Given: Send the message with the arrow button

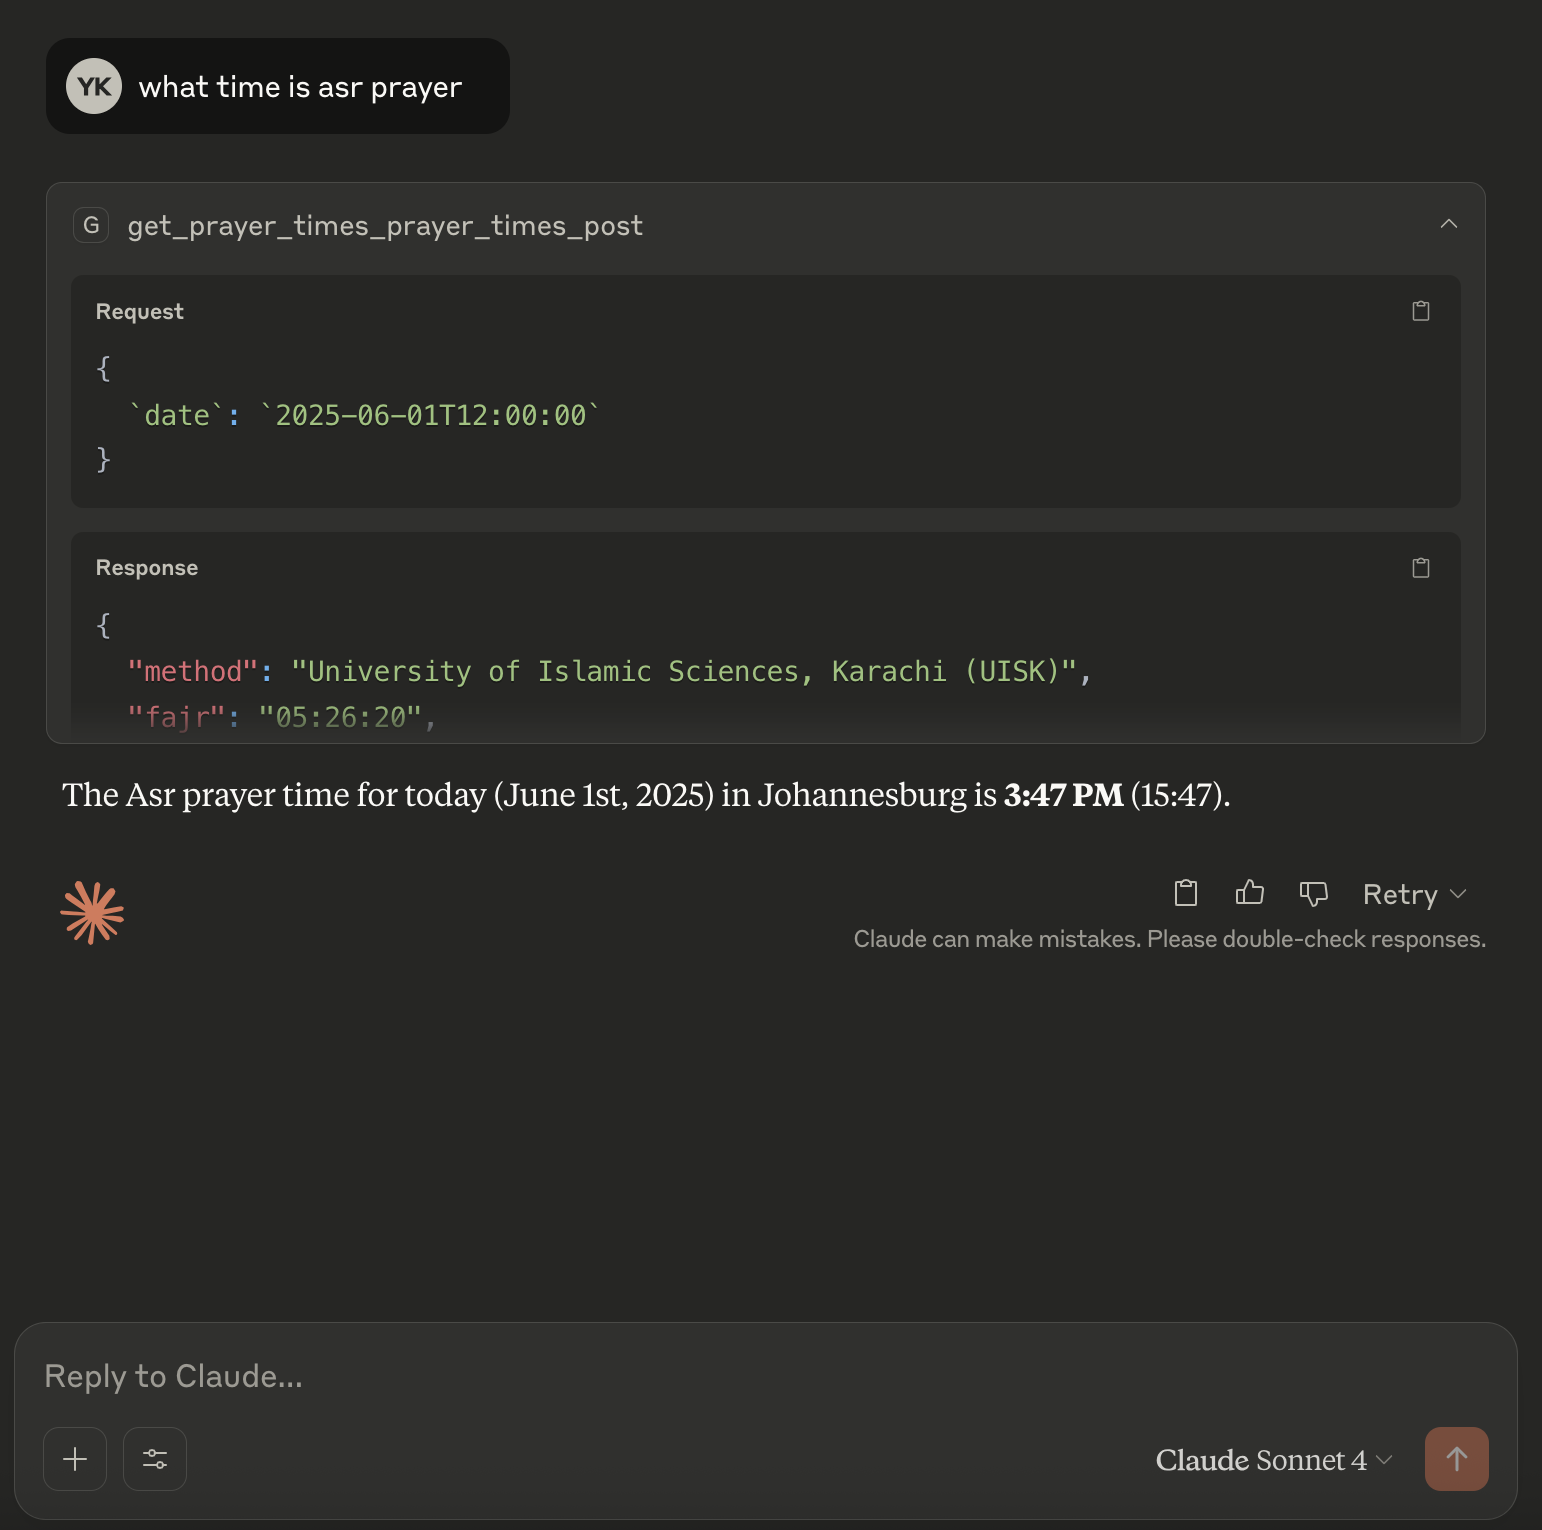Looking at the screenshot, I should tap(1456, 1459).
